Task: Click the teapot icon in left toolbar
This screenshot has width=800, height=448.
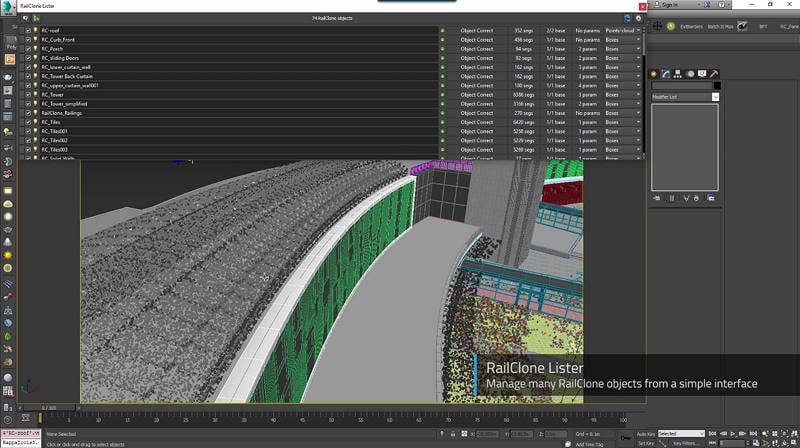Action: pyautogui.click(x=8, y=77)
